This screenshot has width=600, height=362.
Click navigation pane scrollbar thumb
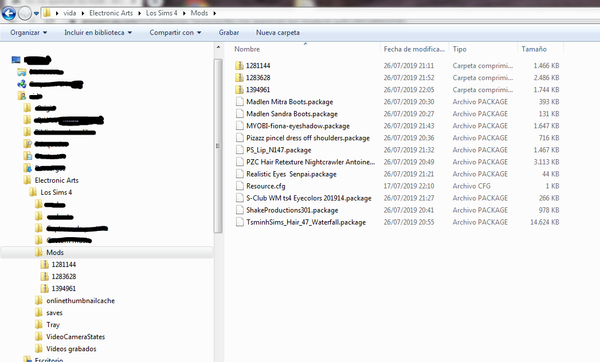(x=218, y=146)
